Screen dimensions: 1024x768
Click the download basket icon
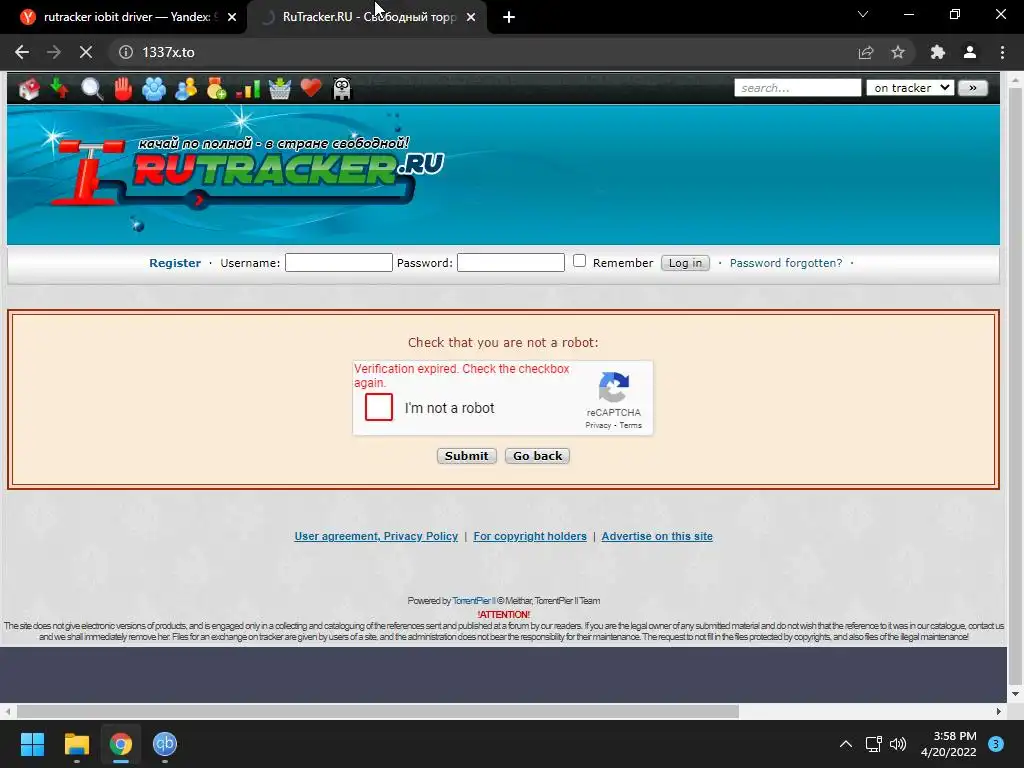coord(280,88)
